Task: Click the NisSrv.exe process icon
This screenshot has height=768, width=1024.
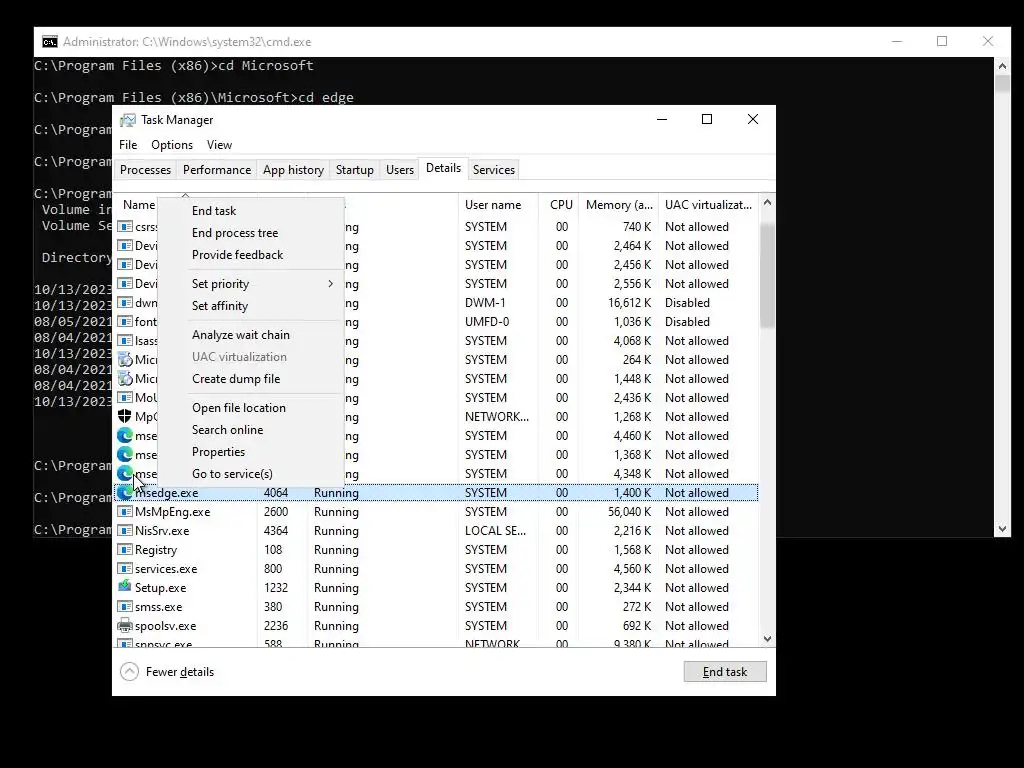Action: click(x=125, y=531)
